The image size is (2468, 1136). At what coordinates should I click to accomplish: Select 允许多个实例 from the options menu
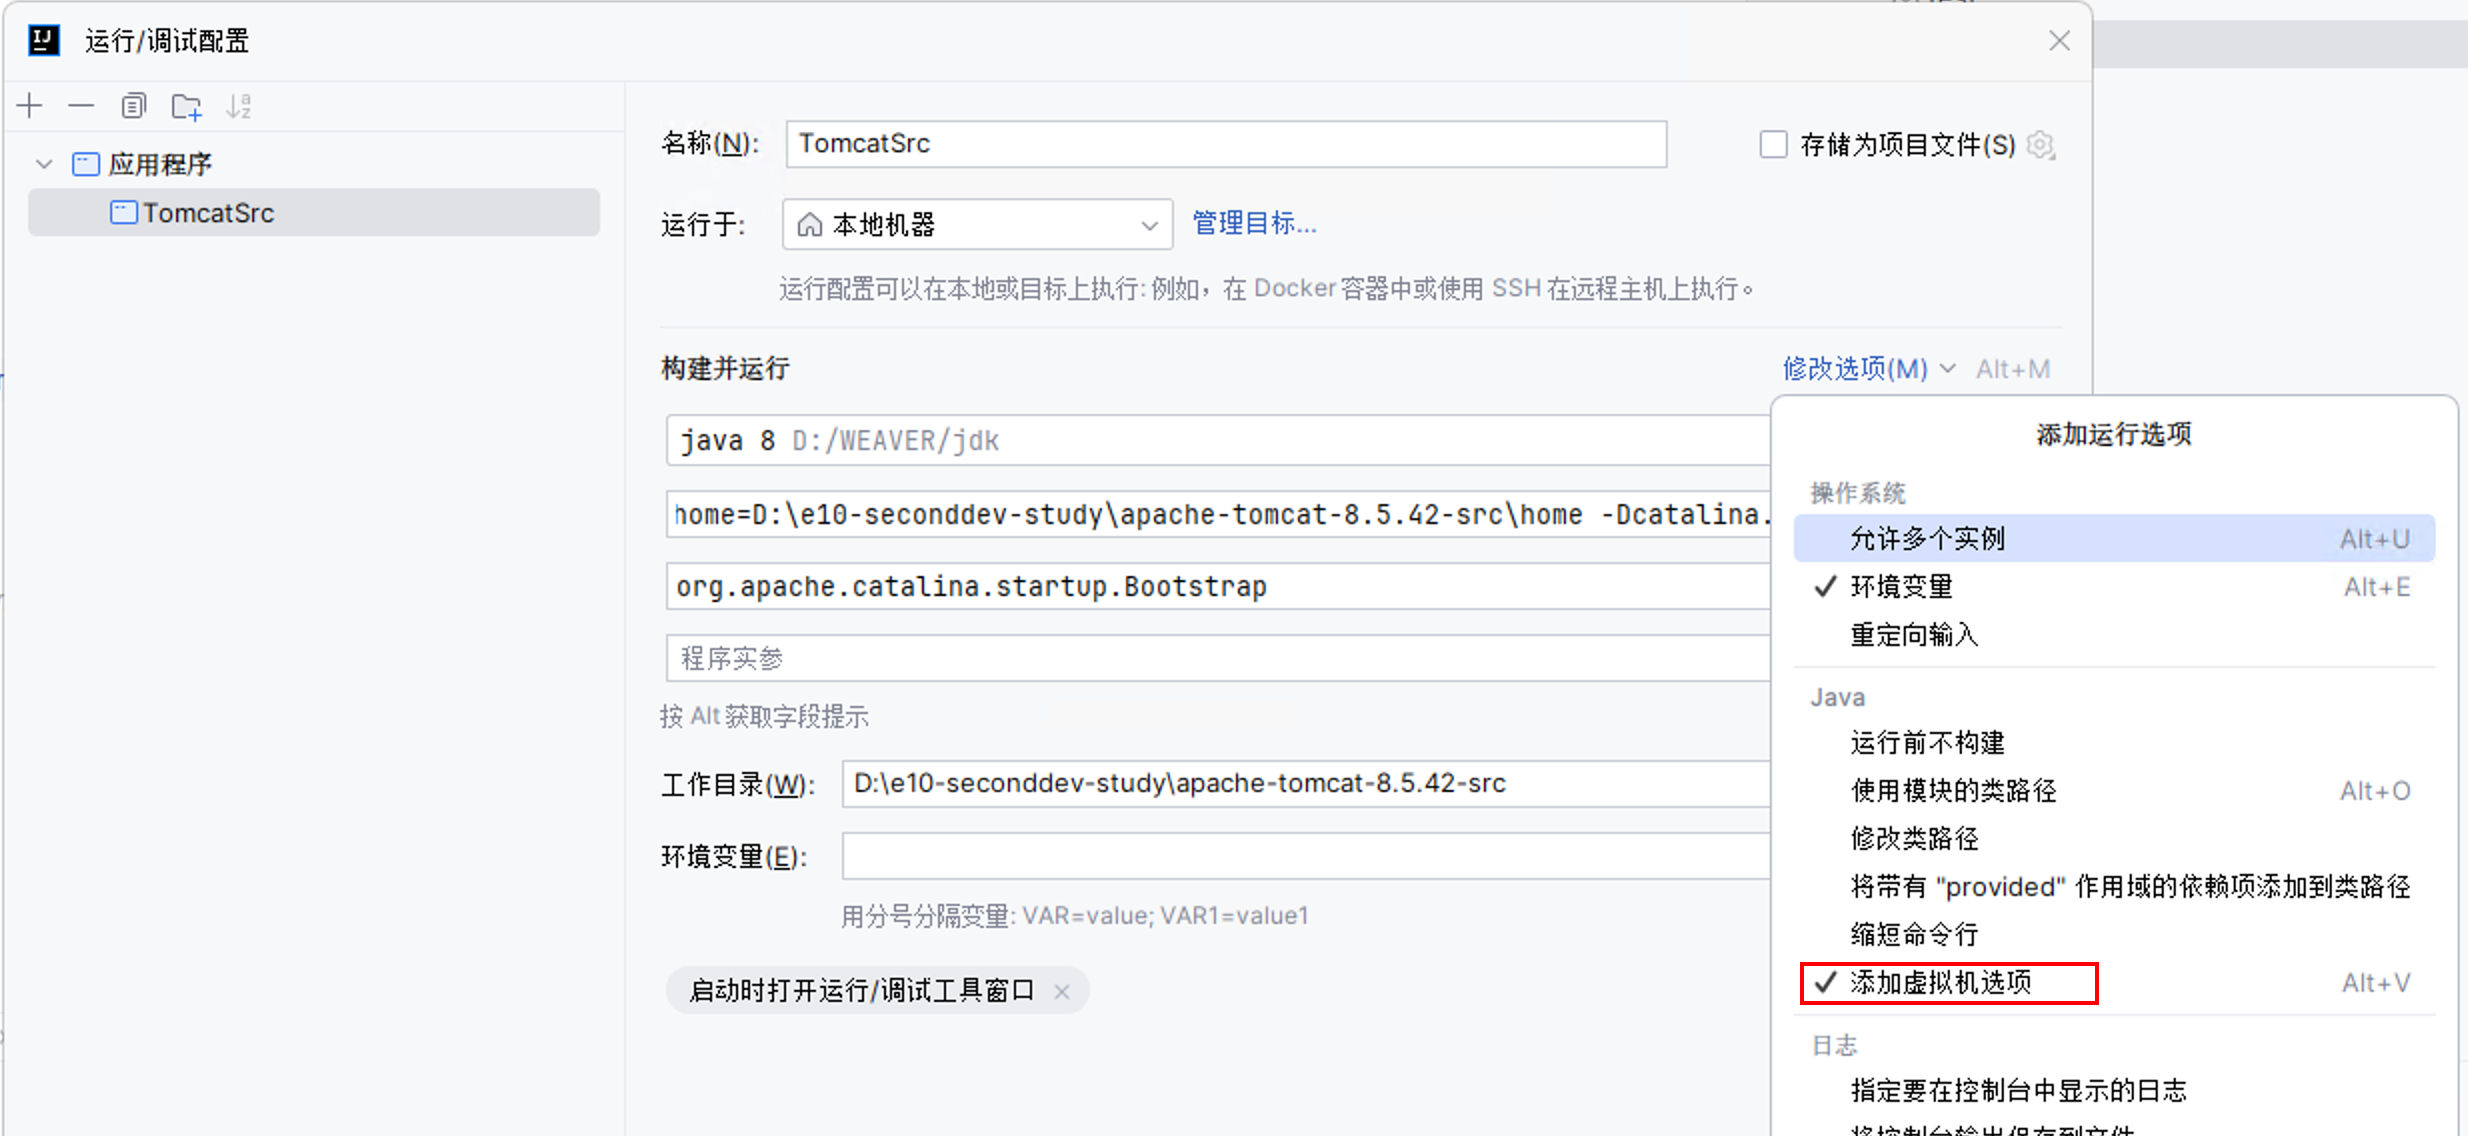click(x=1927, y=539)
